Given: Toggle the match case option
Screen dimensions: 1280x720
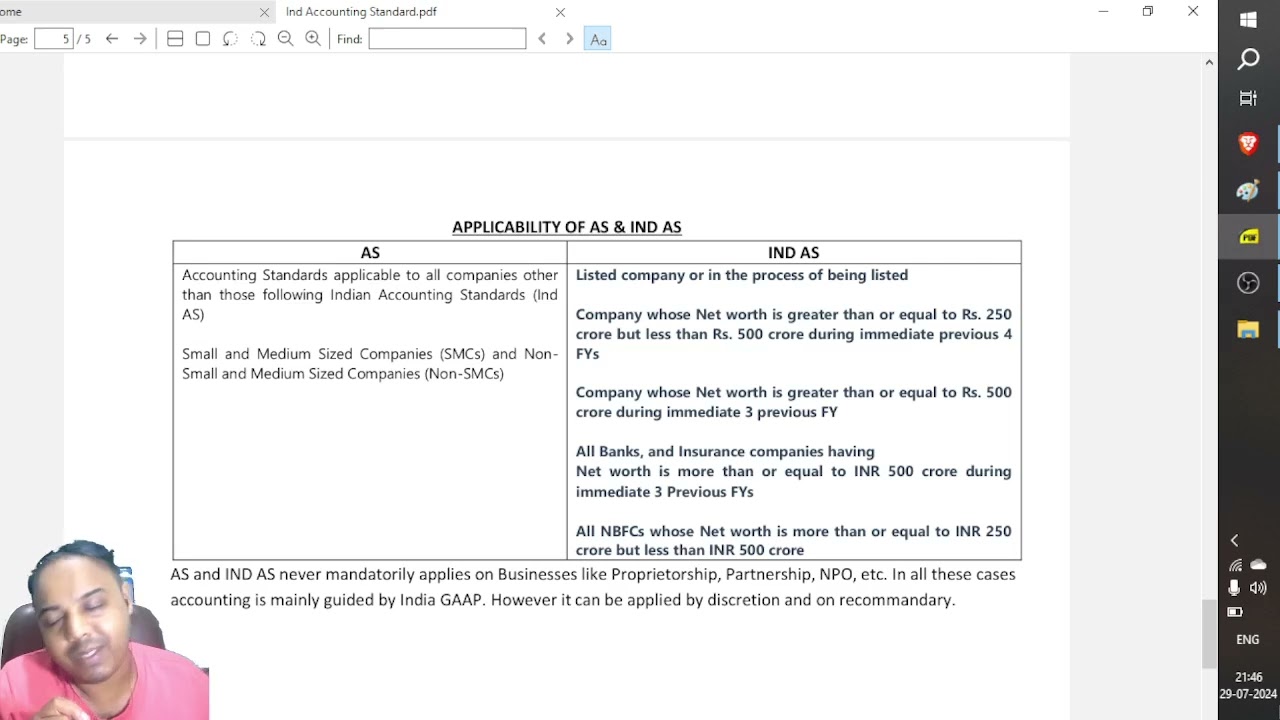Looking at the screenshot, I should pos(598,39).
